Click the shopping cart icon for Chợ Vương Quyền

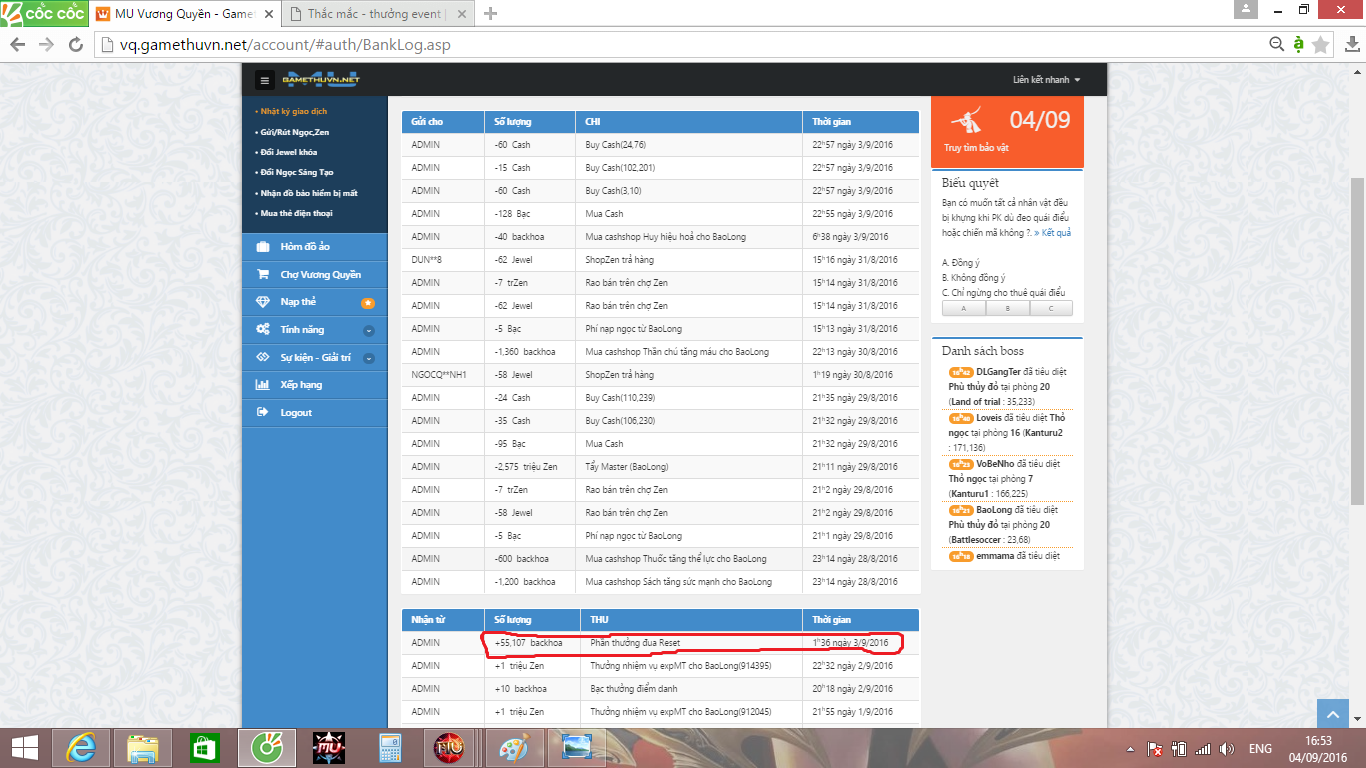(263, 275)
